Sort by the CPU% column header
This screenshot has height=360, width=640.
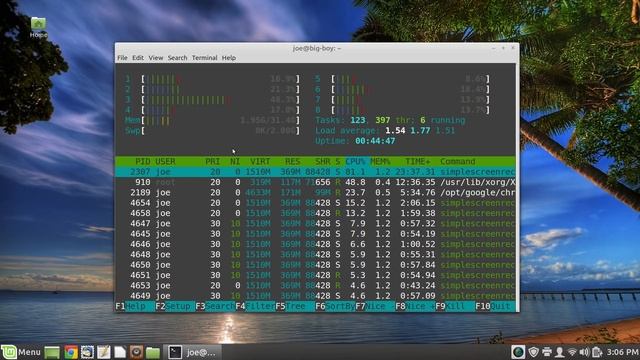[x=356, y=162]
